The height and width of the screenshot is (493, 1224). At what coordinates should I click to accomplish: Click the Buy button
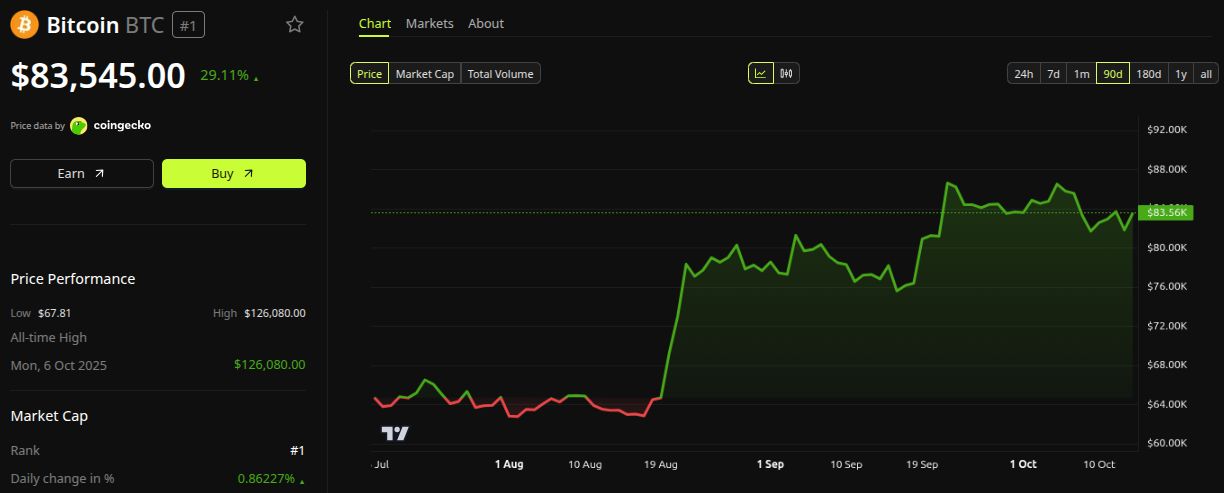(x=234, y=173)
